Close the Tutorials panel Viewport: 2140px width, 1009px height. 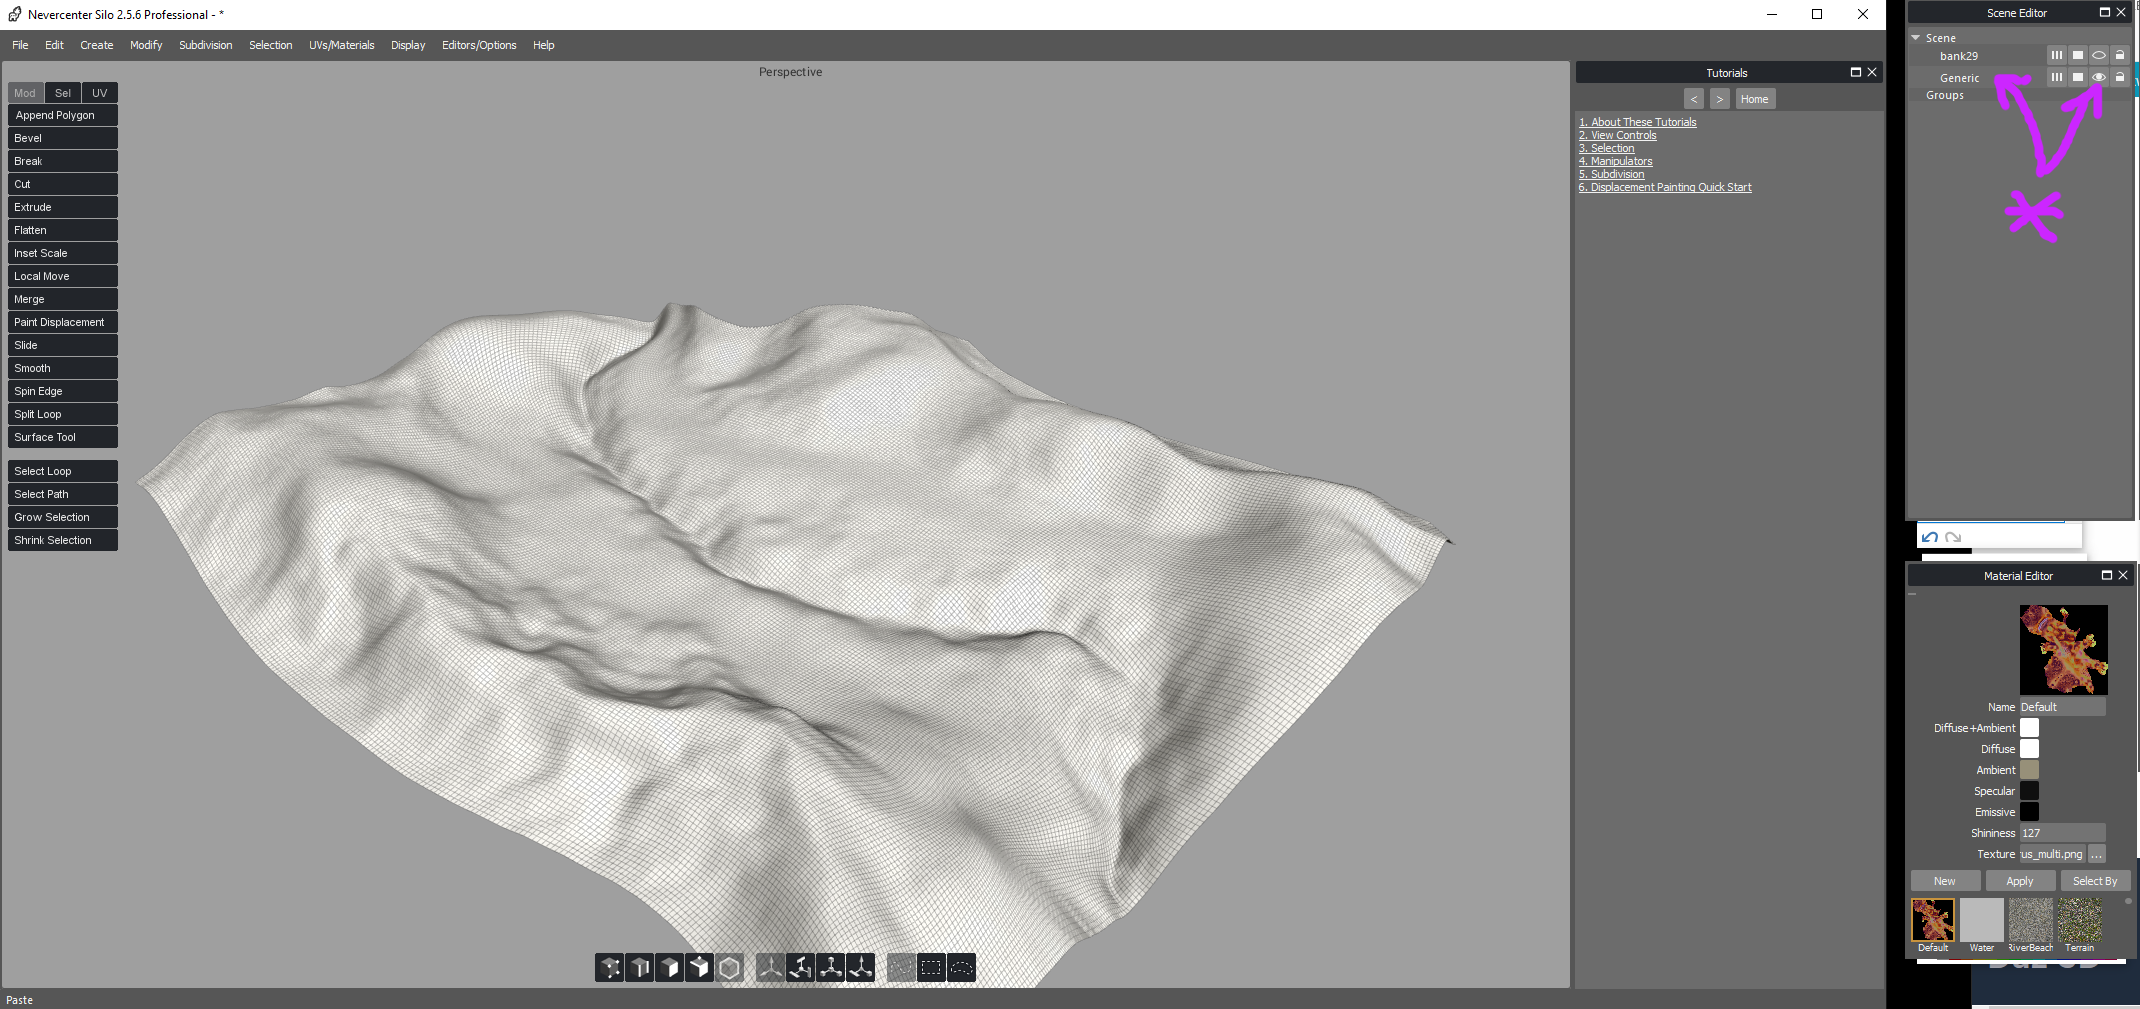(1872, 72)
